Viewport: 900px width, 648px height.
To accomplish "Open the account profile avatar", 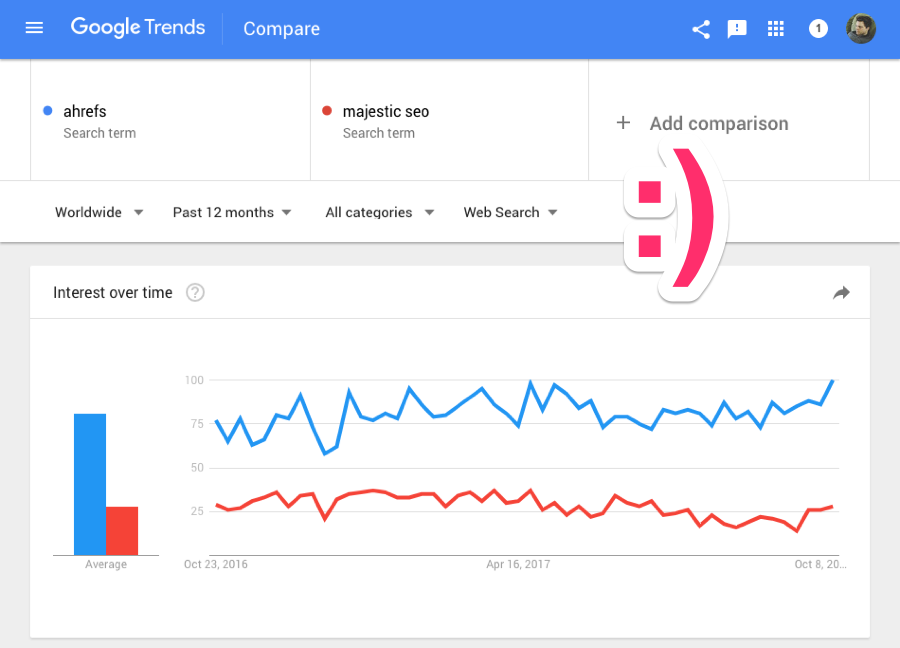I will pyautogui.click(x=860, y=29).
